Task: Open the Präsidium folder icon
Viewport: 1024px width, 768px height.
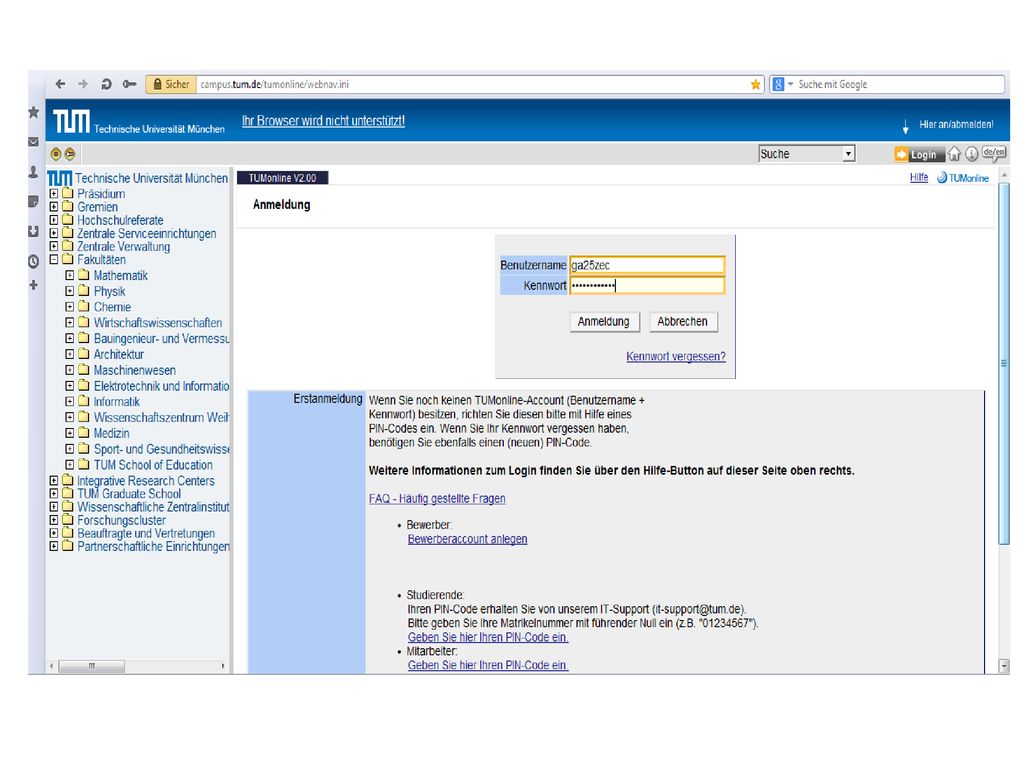Action: click(67, 193)
